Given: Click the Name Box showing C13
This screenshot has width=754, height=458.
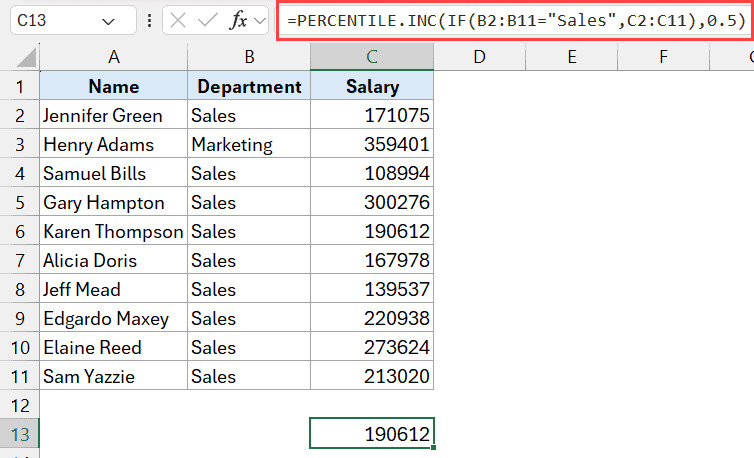Looking at the screenshot, I should [x=60, y=21].
